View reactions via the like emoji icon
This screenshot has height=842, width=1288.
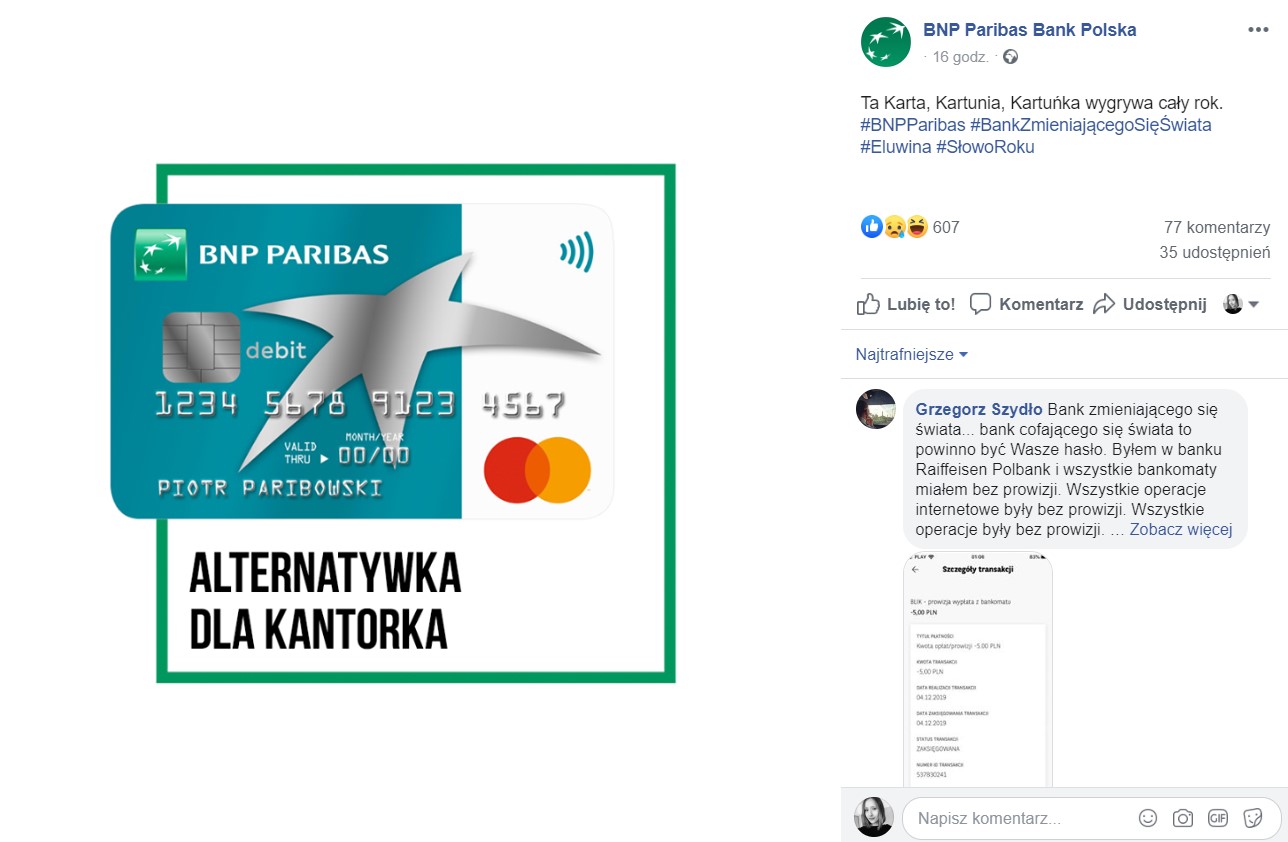(872, 227)
